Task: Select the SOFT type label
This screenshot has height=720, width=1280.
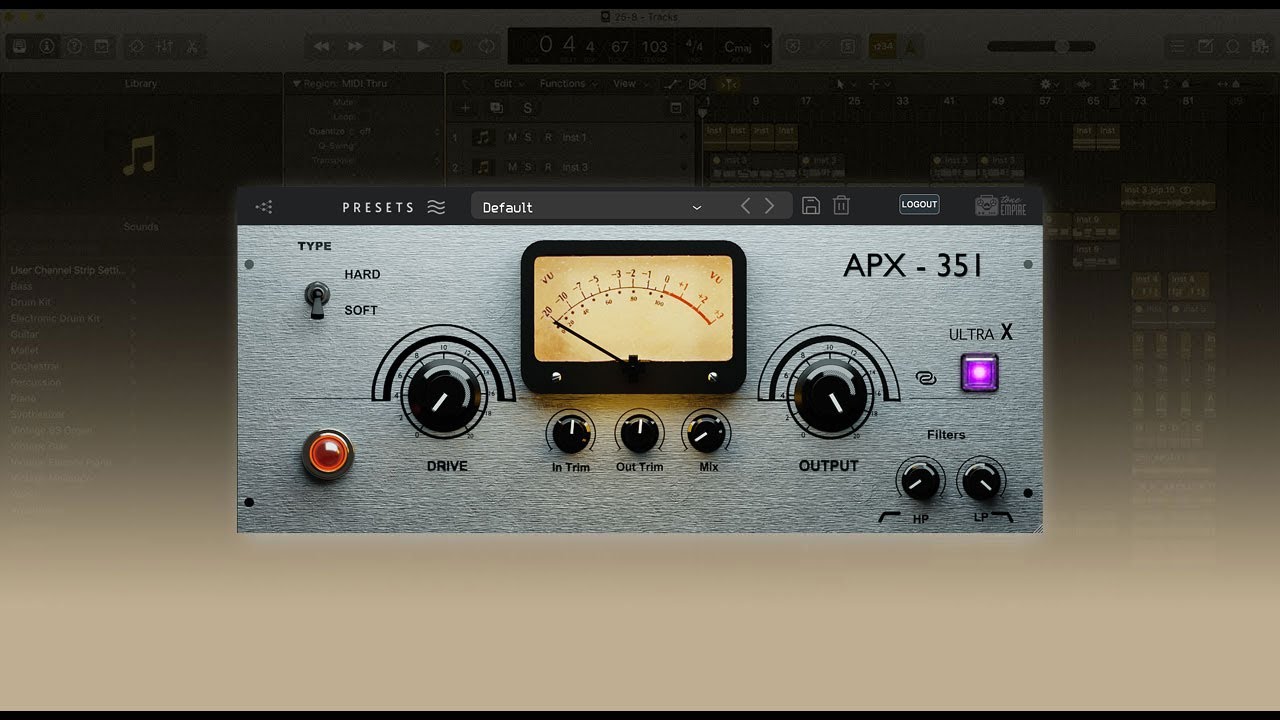Action: (x=361, y=310)
